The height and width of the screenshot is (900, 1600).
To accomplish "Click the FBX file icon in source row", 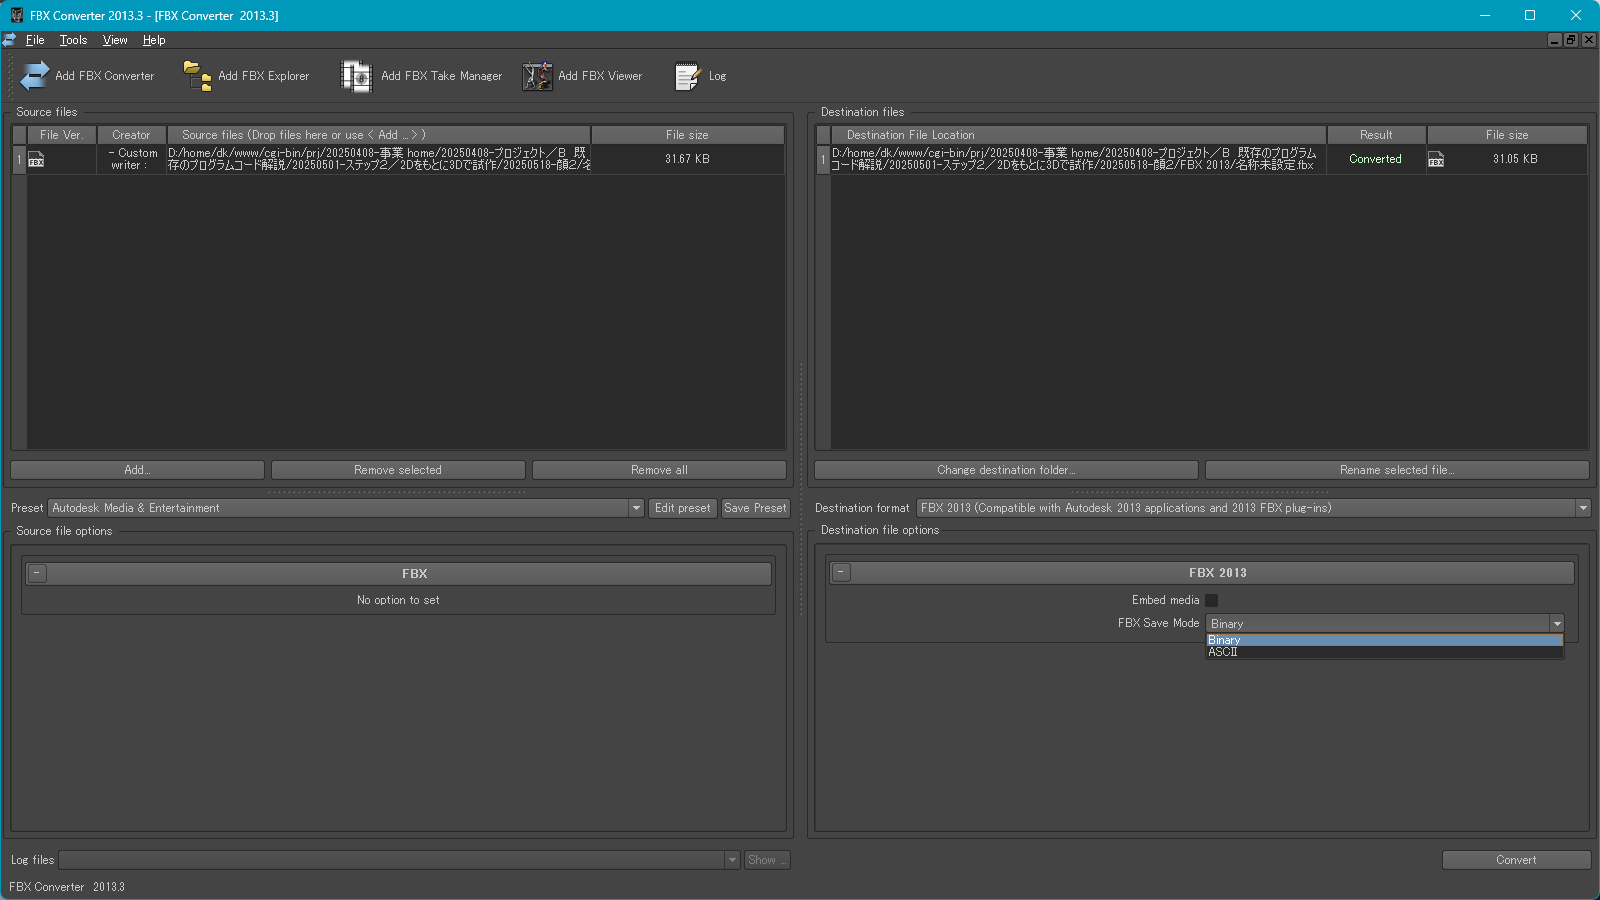I will (x=36, y=160).
